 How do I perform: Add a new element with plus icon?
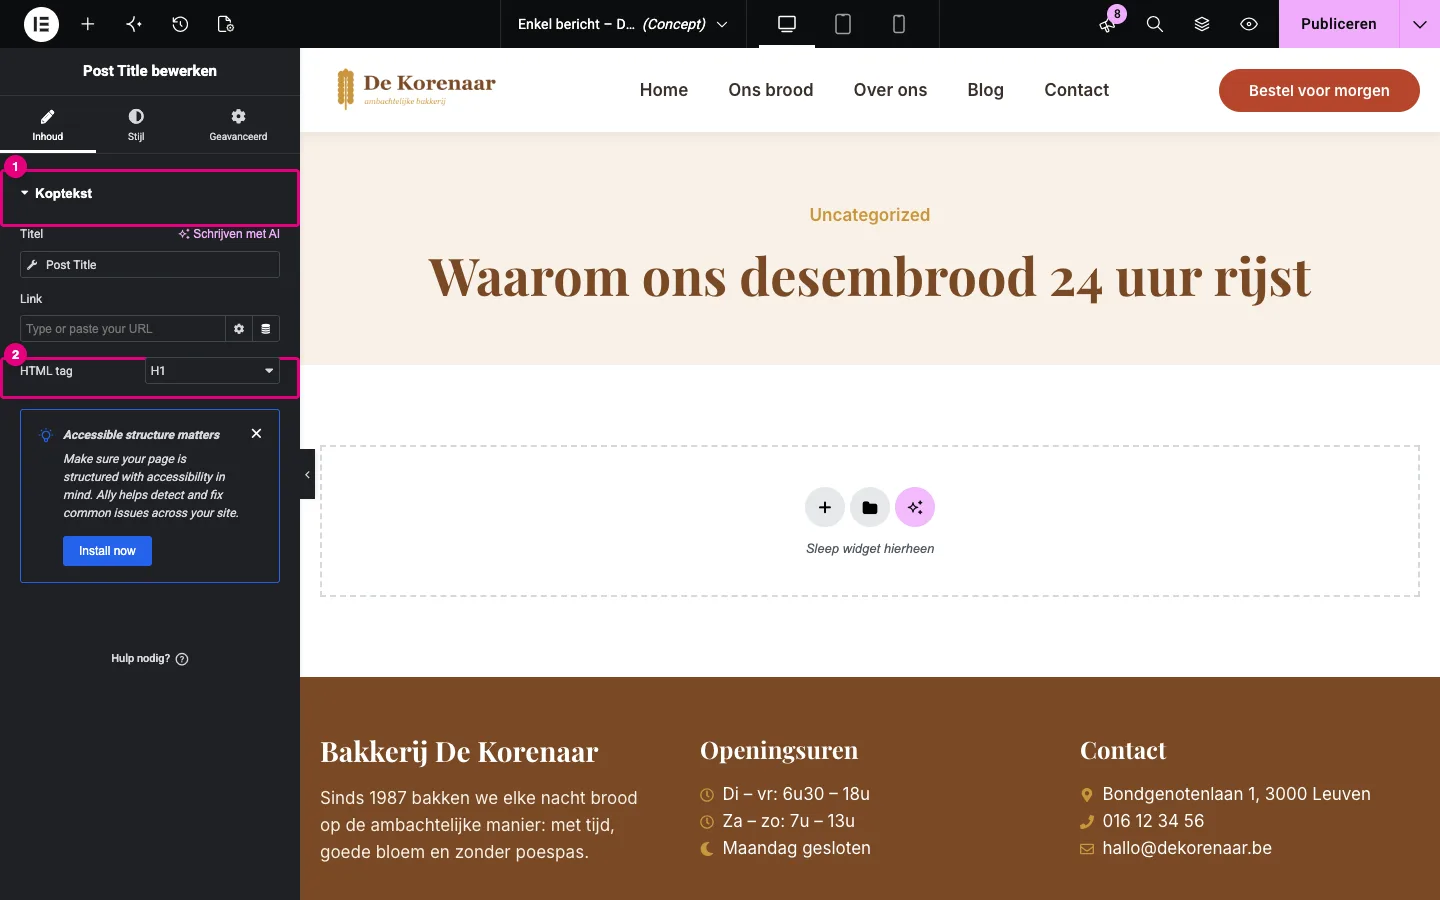[x=88, y=24]
